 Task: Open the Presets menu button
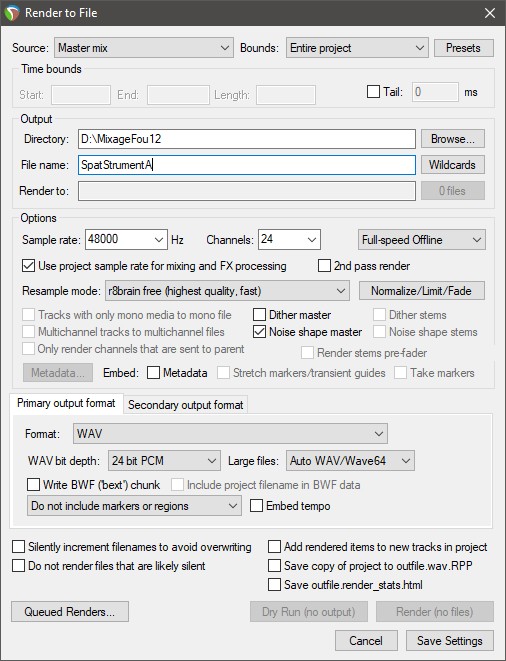click(463, 48)
